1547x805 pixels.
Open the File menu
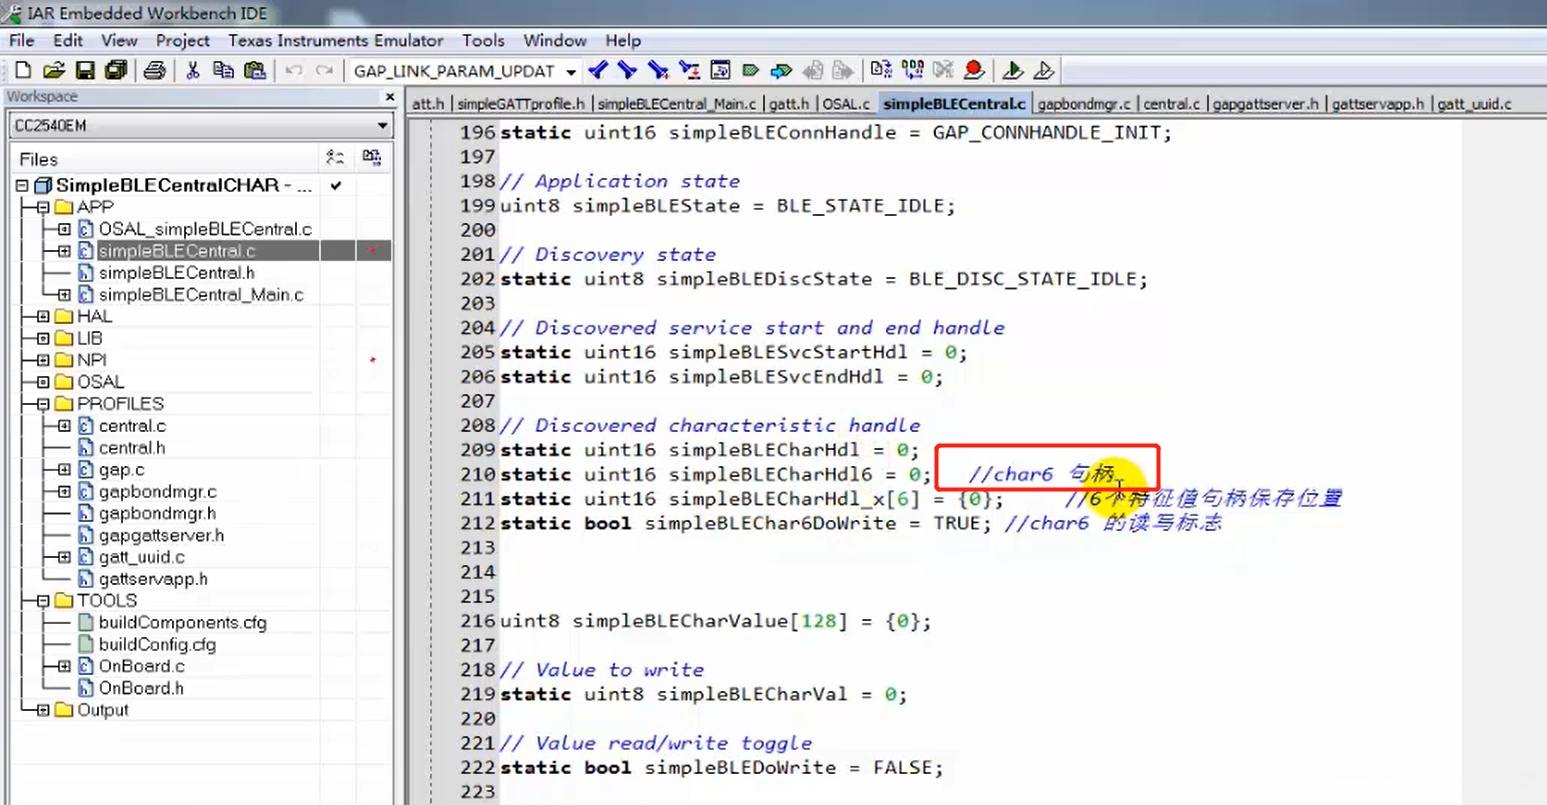22,41
